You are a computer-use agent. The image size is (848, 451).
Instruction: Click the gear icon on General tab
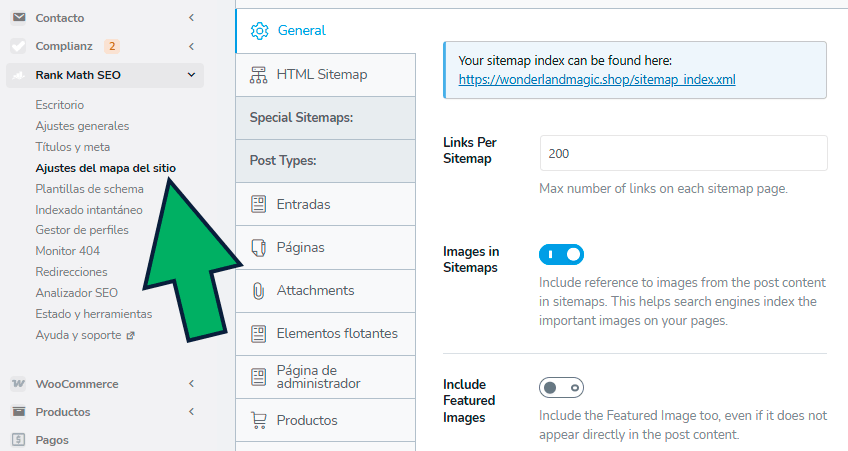click(259, 31)
